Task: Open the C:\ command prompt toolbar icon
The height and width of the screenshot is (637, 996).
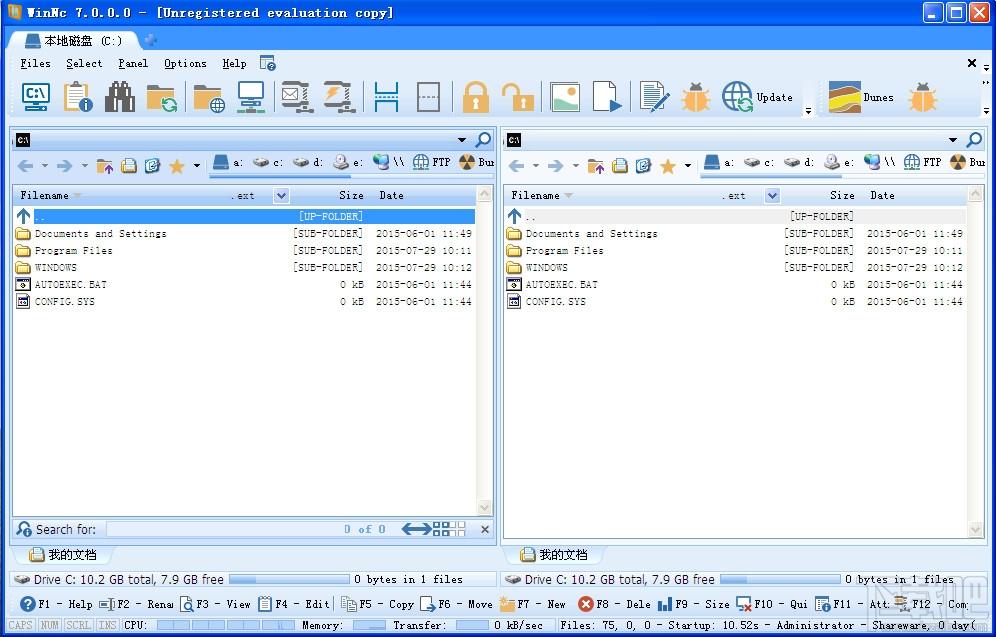Action: (36, 97)
